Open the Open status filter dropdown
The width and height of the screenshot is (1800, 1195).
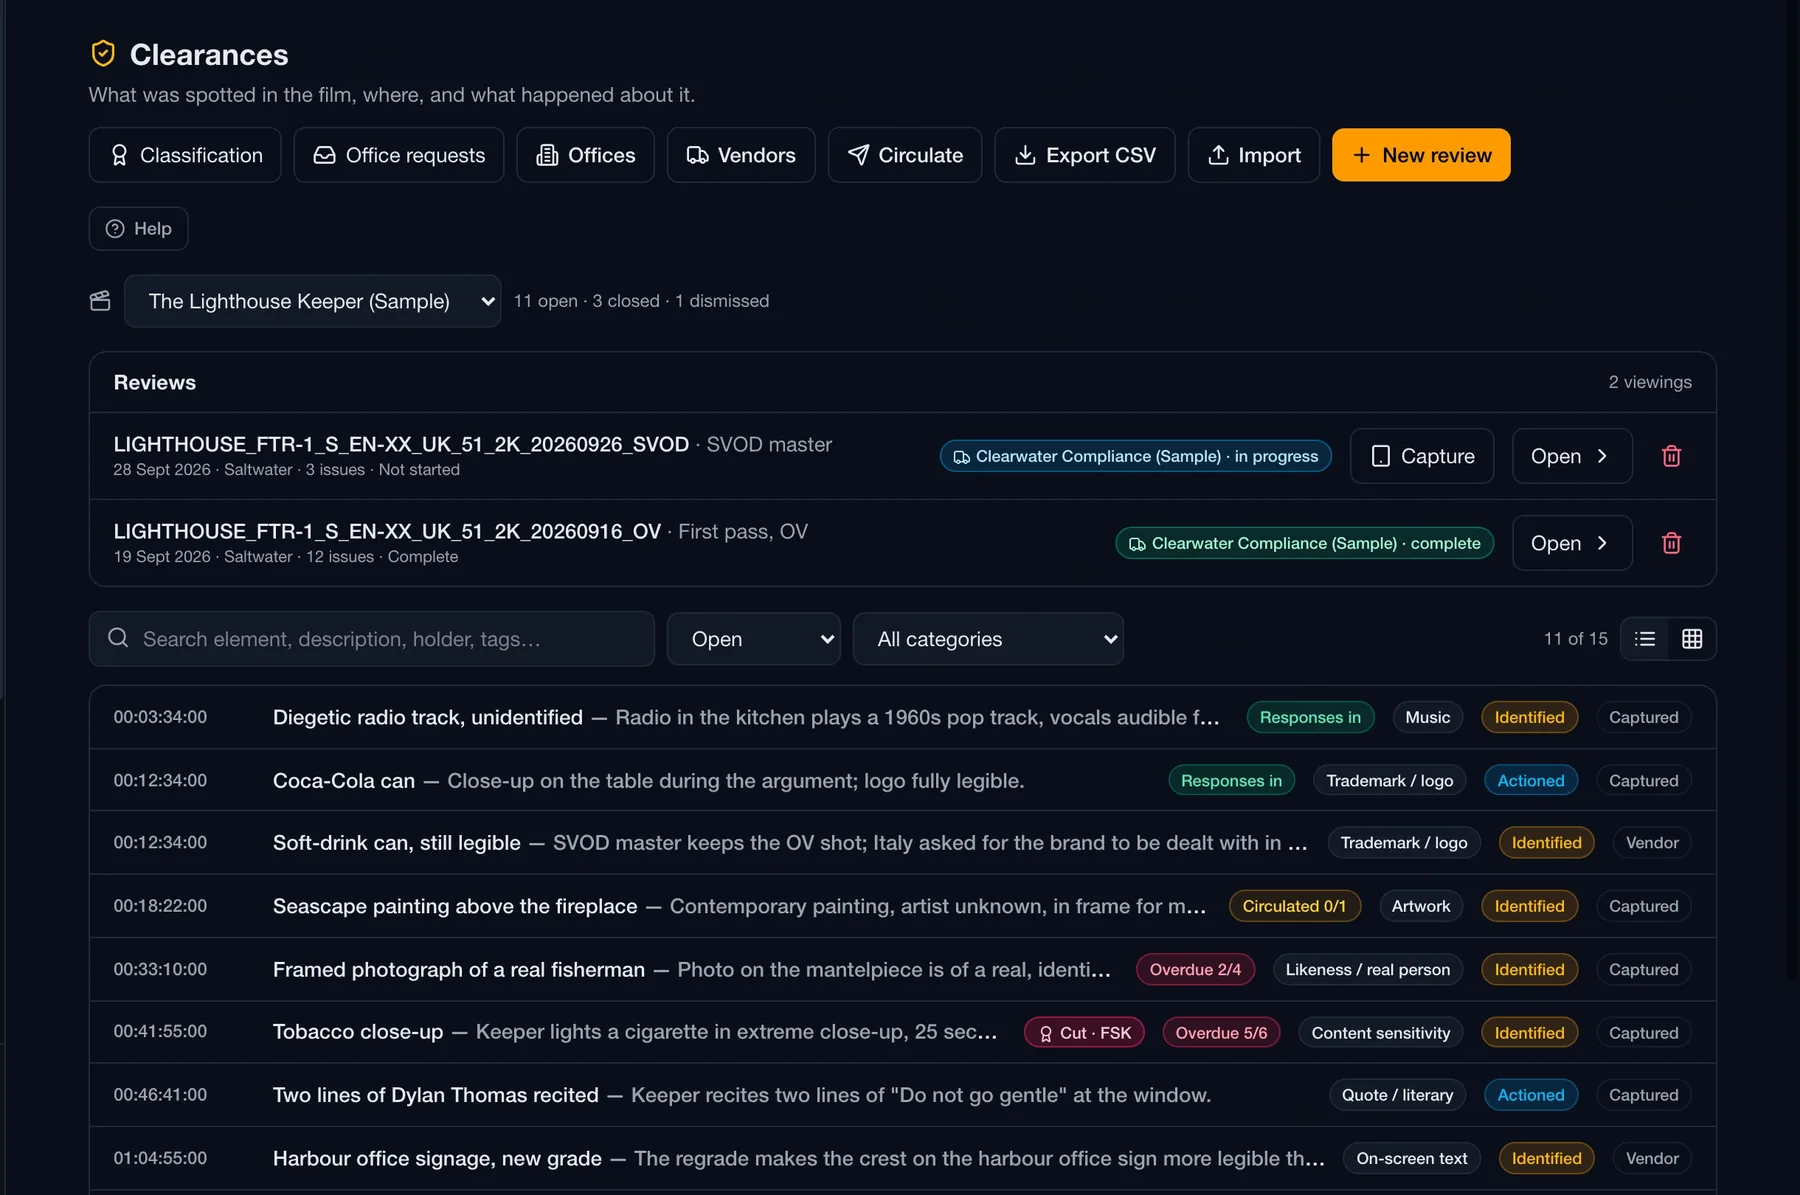tap(754, 639)
